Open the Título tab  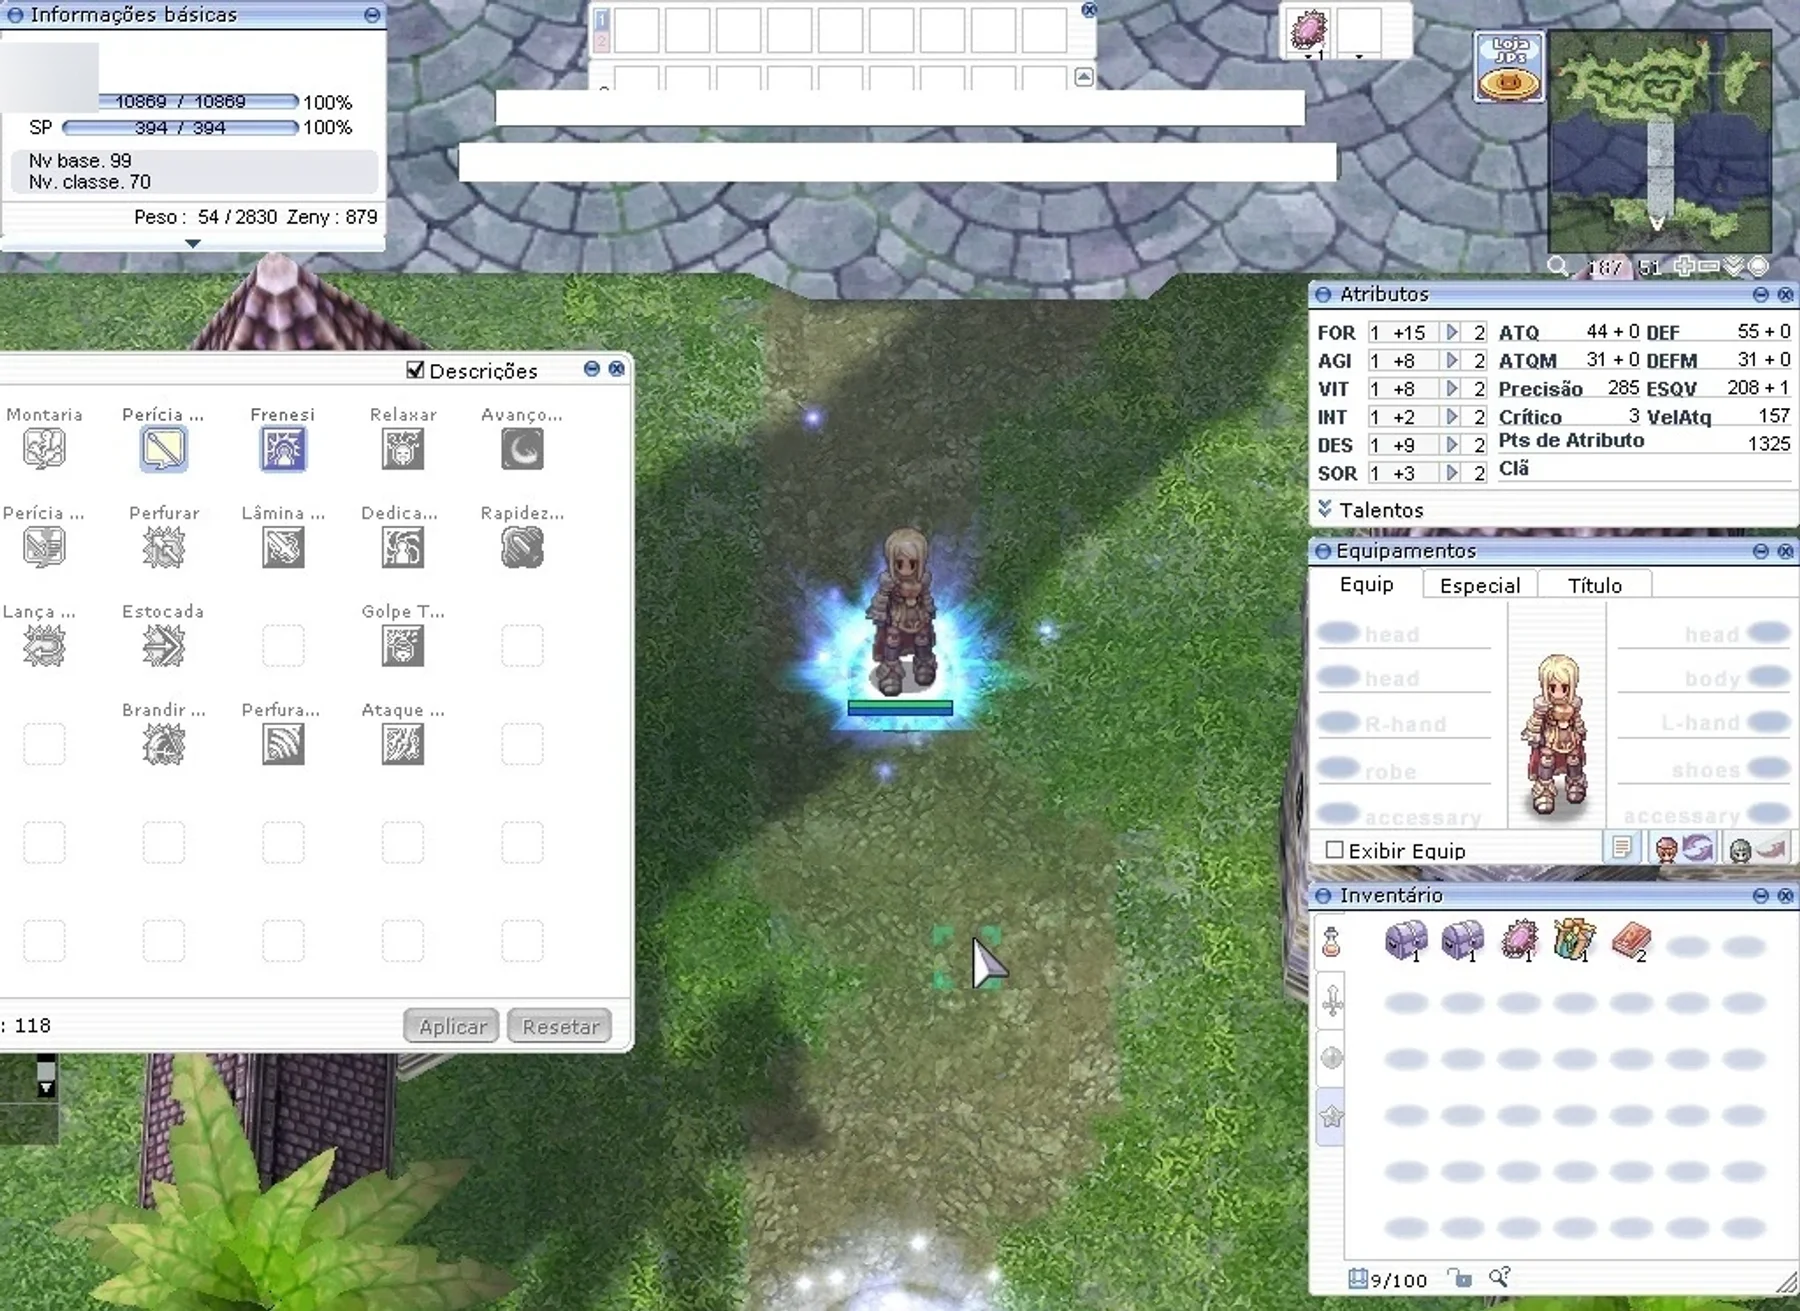pos(1595,585)
